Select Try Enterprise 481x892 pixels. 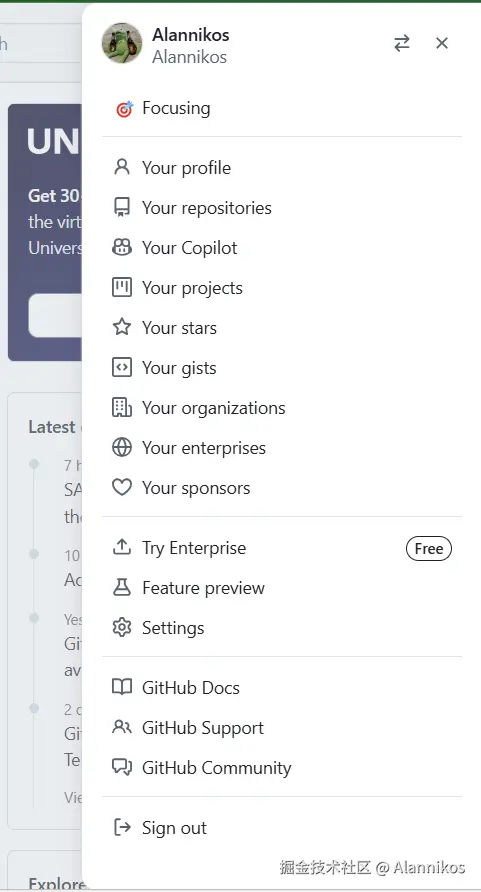click(282, 548)
